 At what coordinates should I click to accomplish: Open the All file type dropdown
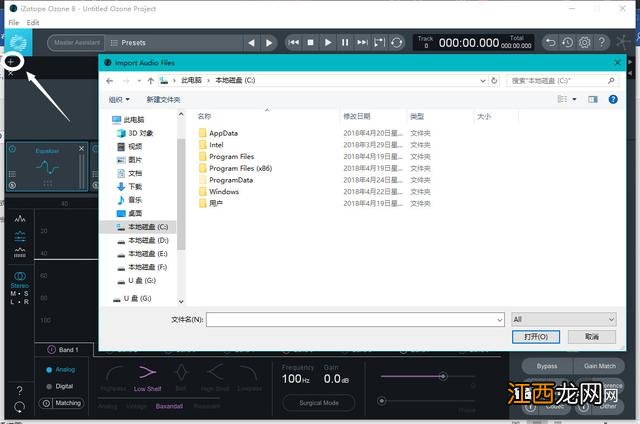click(x=564, y=319)
